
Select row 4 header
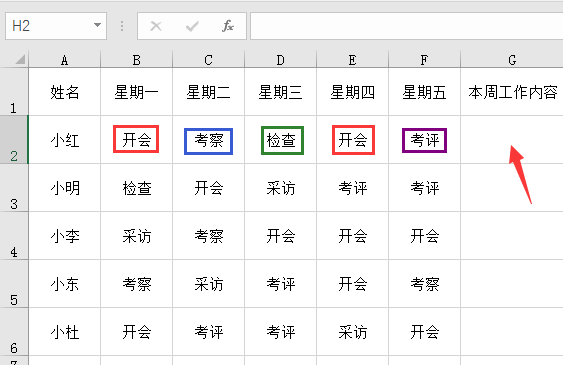tap(14, 236)
